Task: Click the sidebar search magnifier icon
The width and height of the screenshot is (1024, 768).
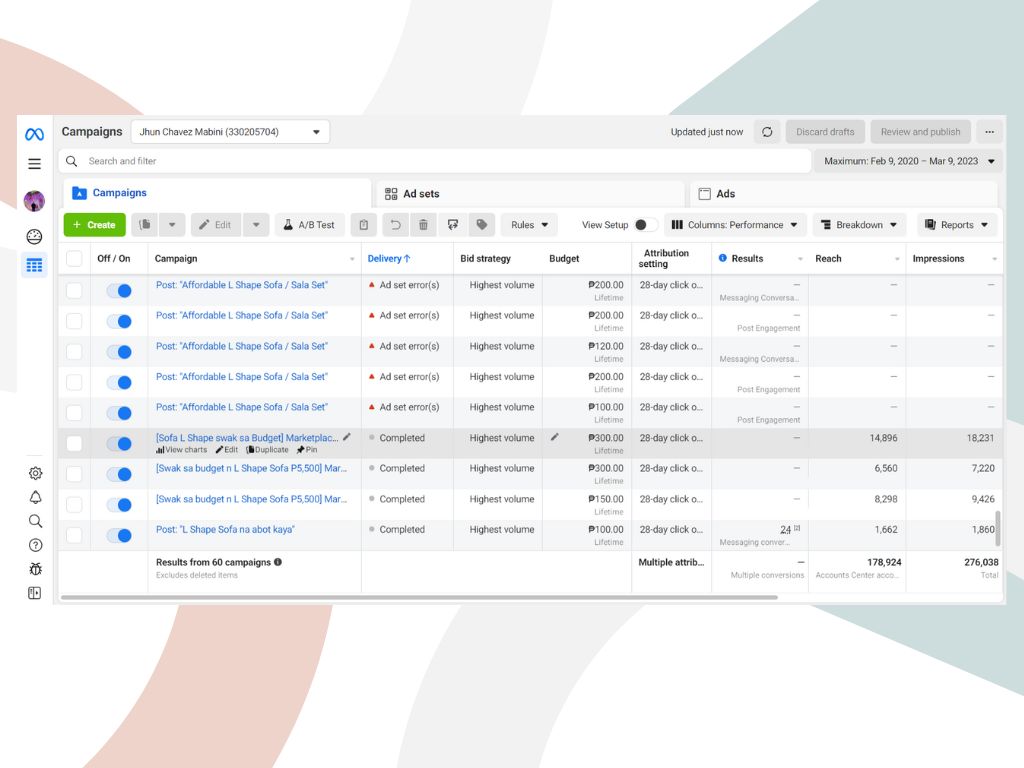Action: 35,521
